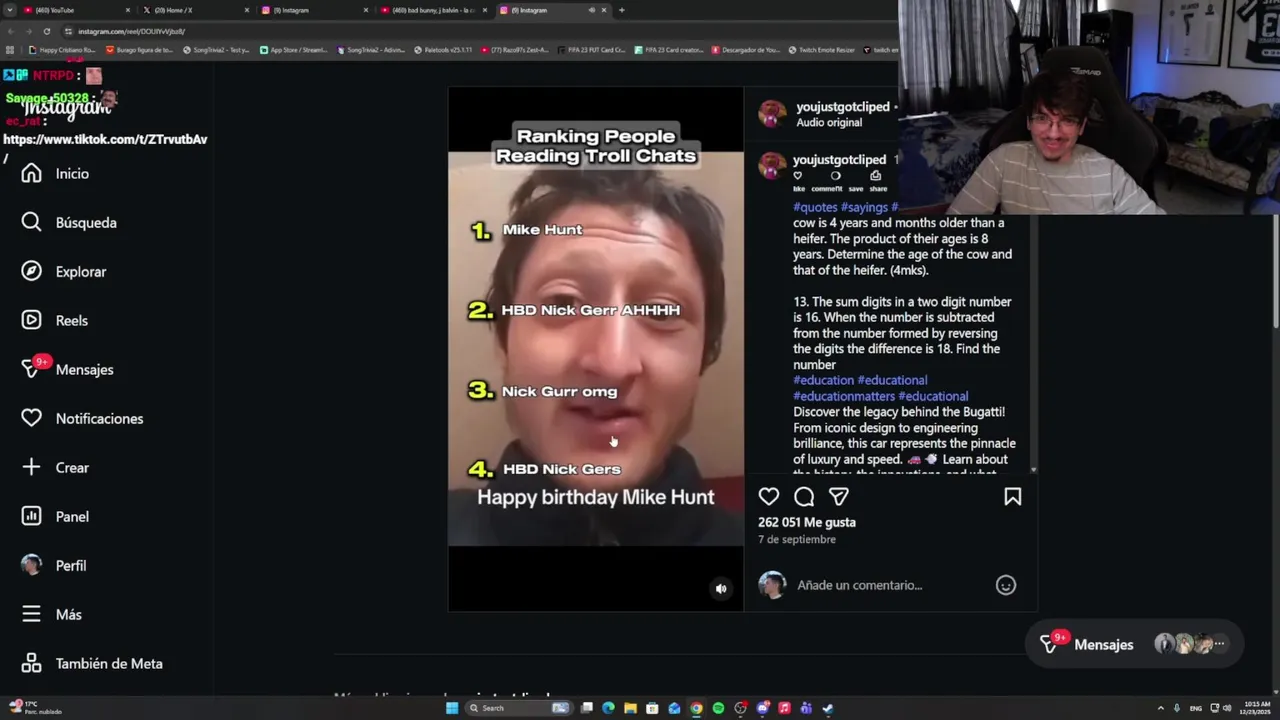Open youjustgotcliped profile from post header
The width and height of the screenshot is (1280, 720).
tap(843, 107)
